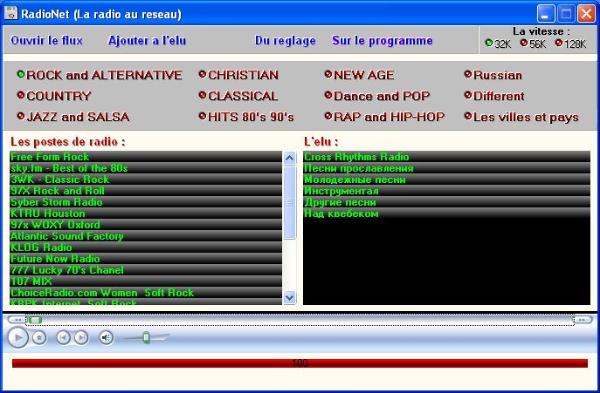This screenshot has width=600, height=393.
Task: Select Russian category
Action: 493,75
